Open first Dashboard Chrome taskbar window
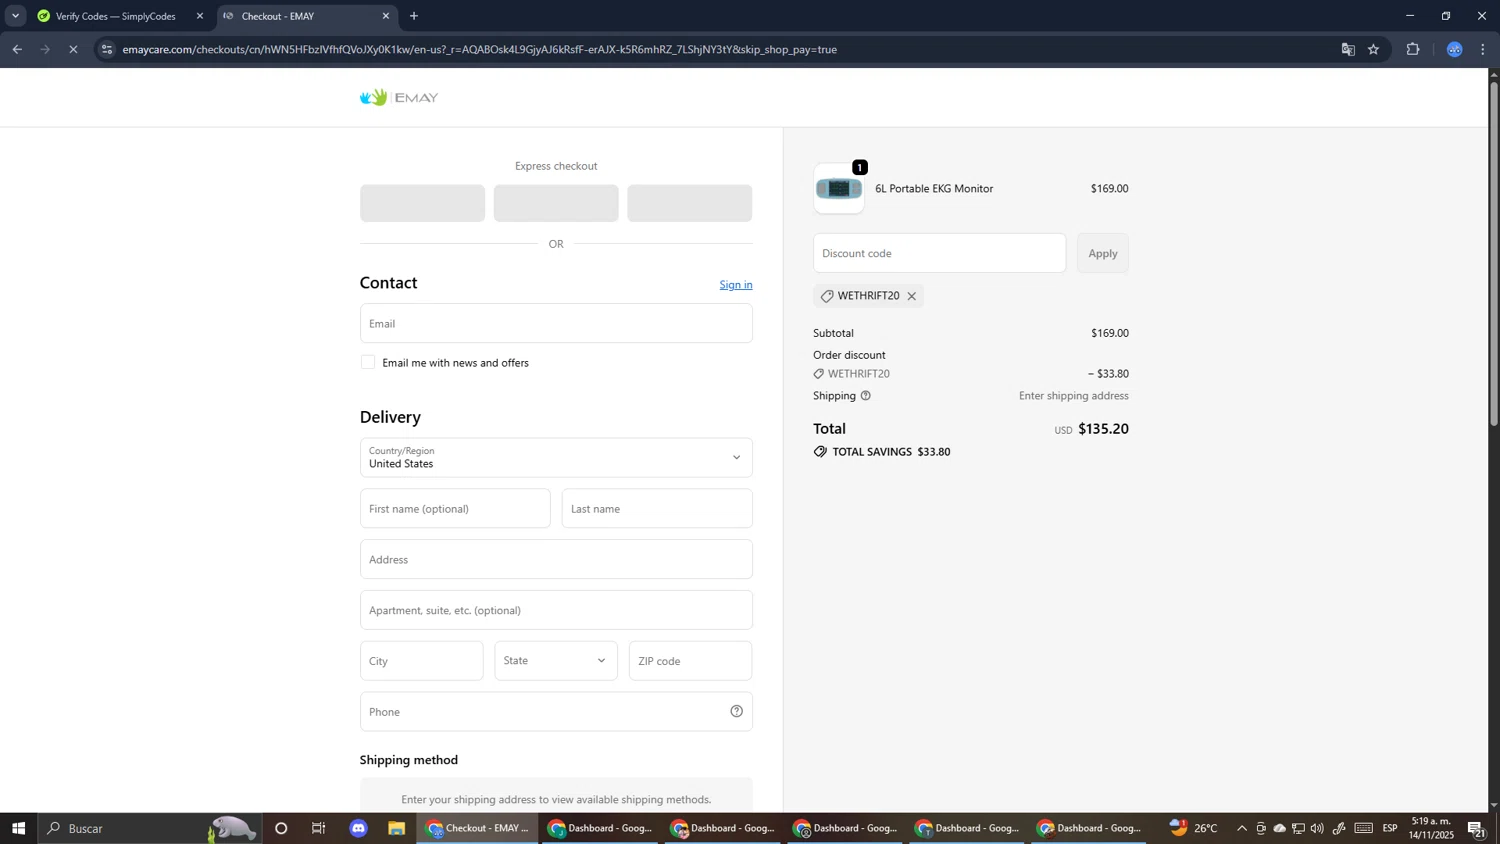Screen dimensions: 1500x844 [600, 828]
